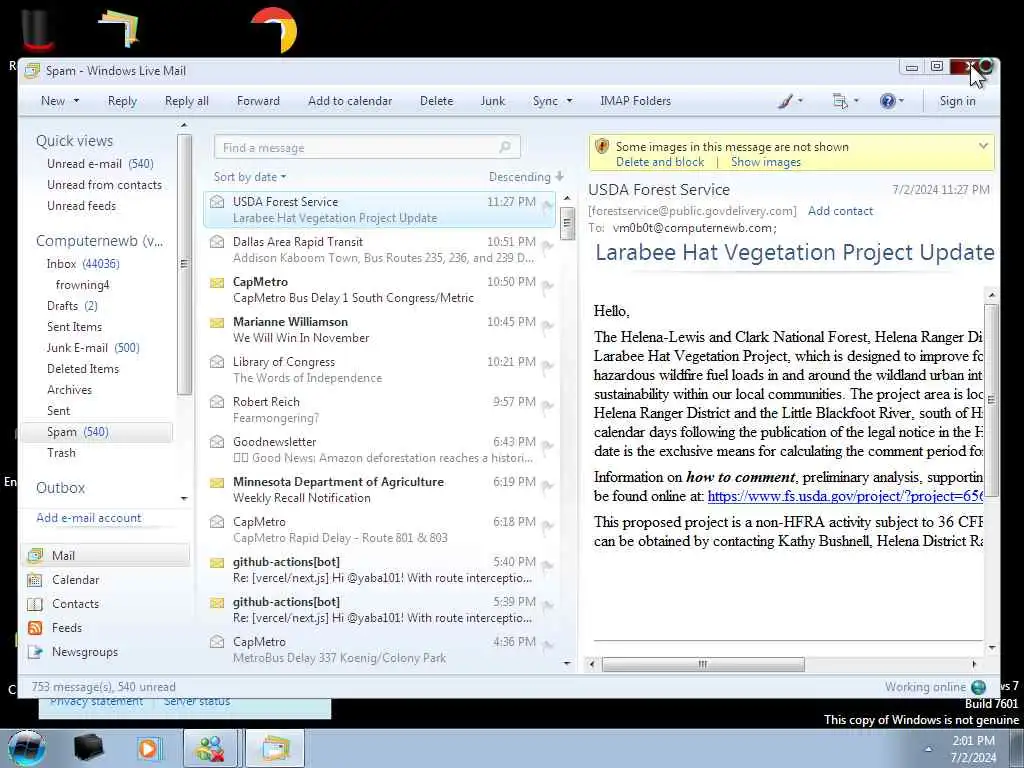Screen dimensions: 1024x768
Task: Click Windows Live Mail taskbar button
Action: tap(276, 749)
